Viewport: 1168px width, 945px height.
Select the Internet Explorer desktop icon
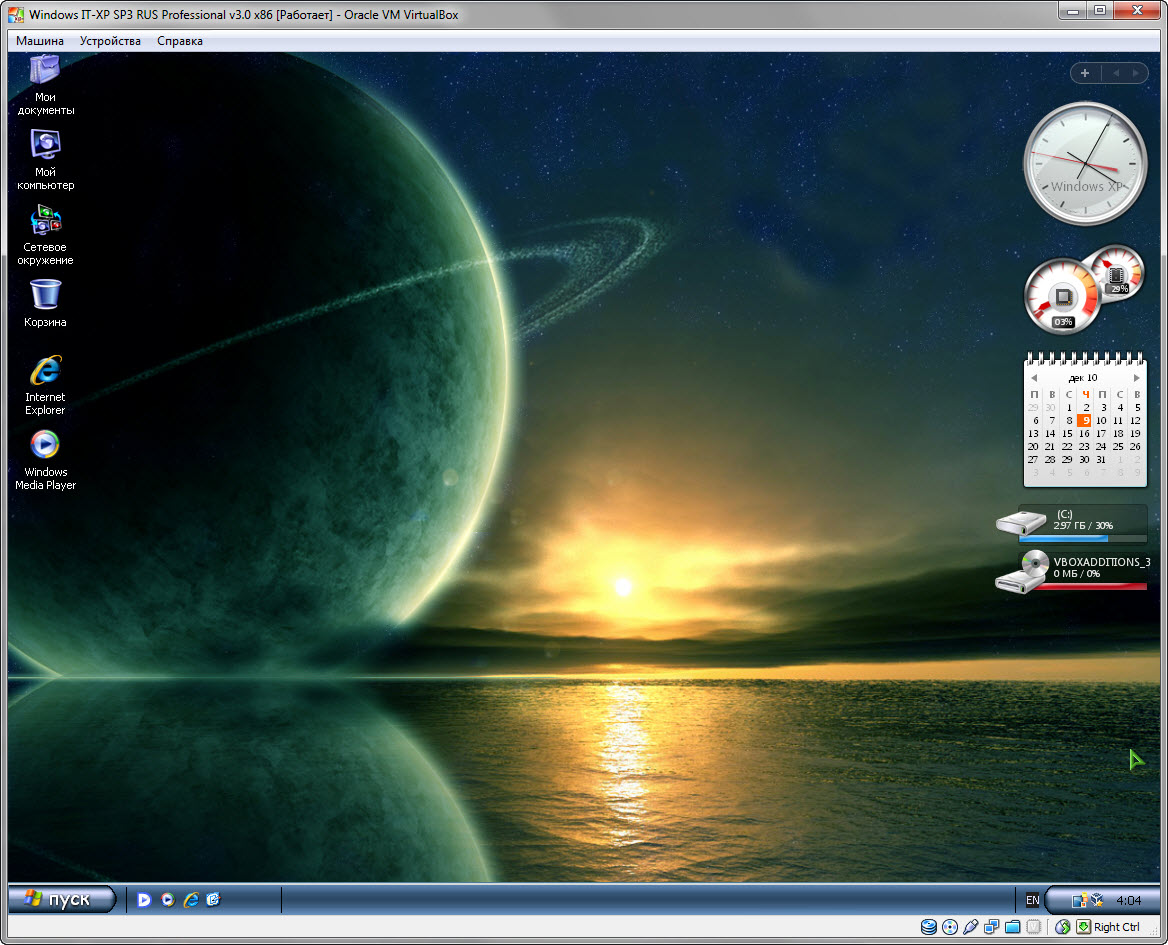pyautogui.click(x=45, y=385)
